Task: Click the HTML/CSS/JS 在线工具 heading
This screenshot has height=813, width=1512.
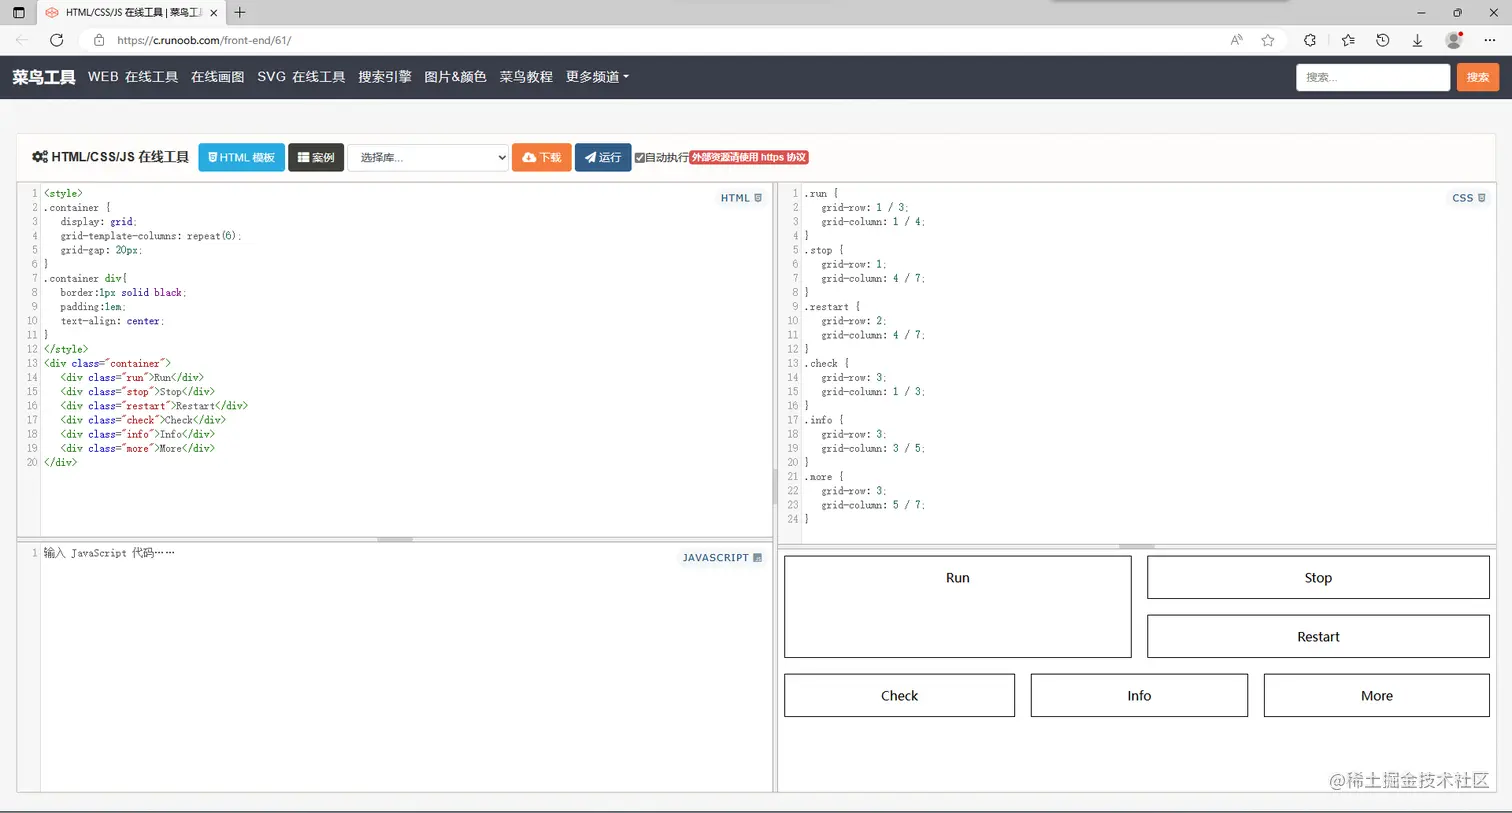Action: point(120,157)
